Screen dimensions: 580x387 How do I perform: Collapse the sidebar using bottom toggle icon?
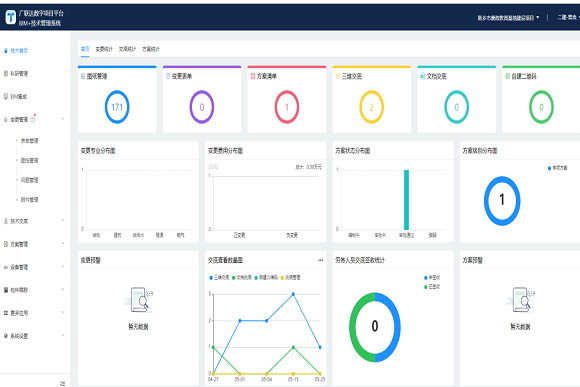62,383
